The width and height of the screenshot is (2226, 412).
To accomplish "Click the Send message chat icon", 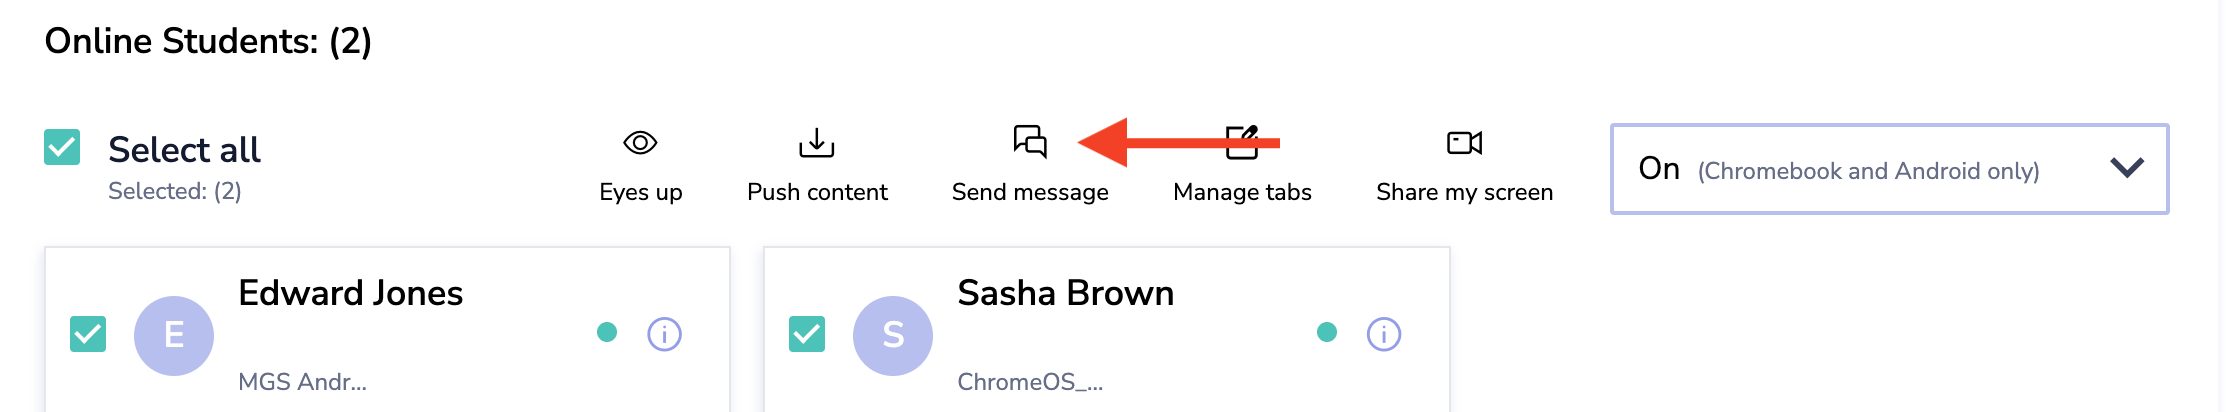I will tap(1030, 142).
